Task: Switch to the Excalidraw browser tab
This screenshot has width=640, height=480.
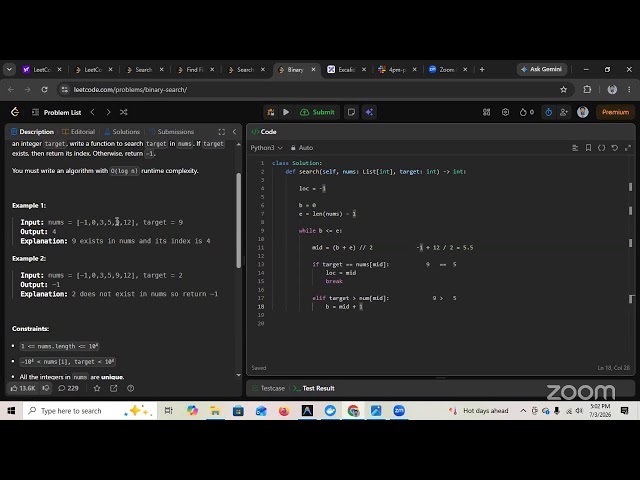Action: pyautogui.click(x=347, y=70)
